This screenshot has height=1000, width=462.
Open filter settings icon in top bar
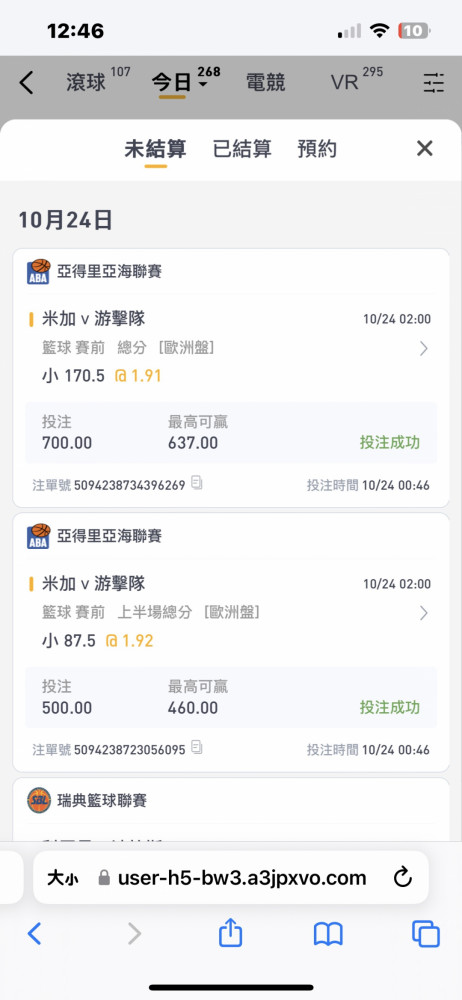point(433,83)
